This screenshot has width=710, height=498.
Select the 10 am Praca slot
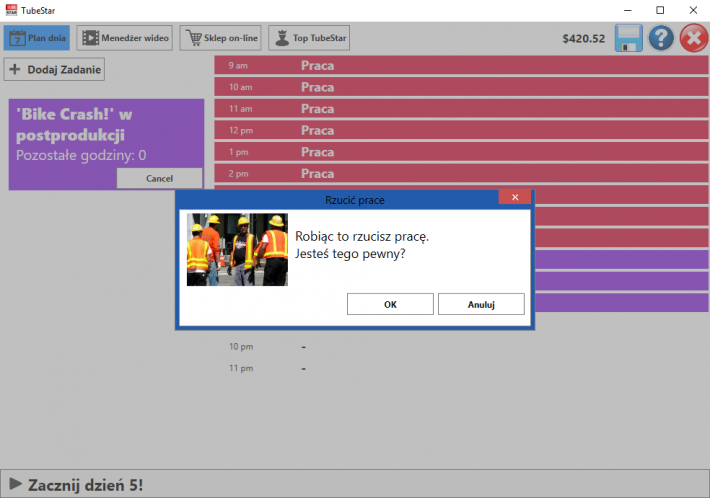[461, 87]
